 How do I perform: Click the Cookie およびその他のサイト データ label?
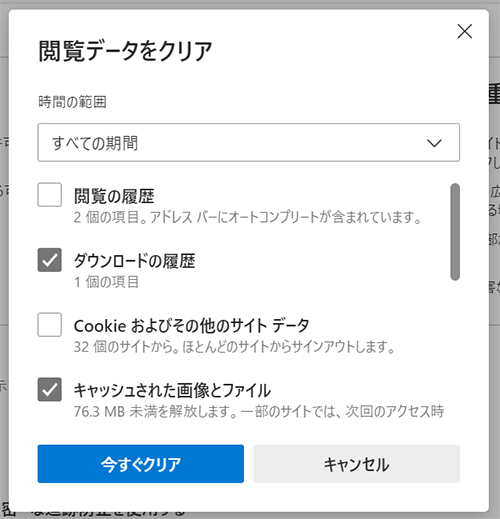pos(192,326)
